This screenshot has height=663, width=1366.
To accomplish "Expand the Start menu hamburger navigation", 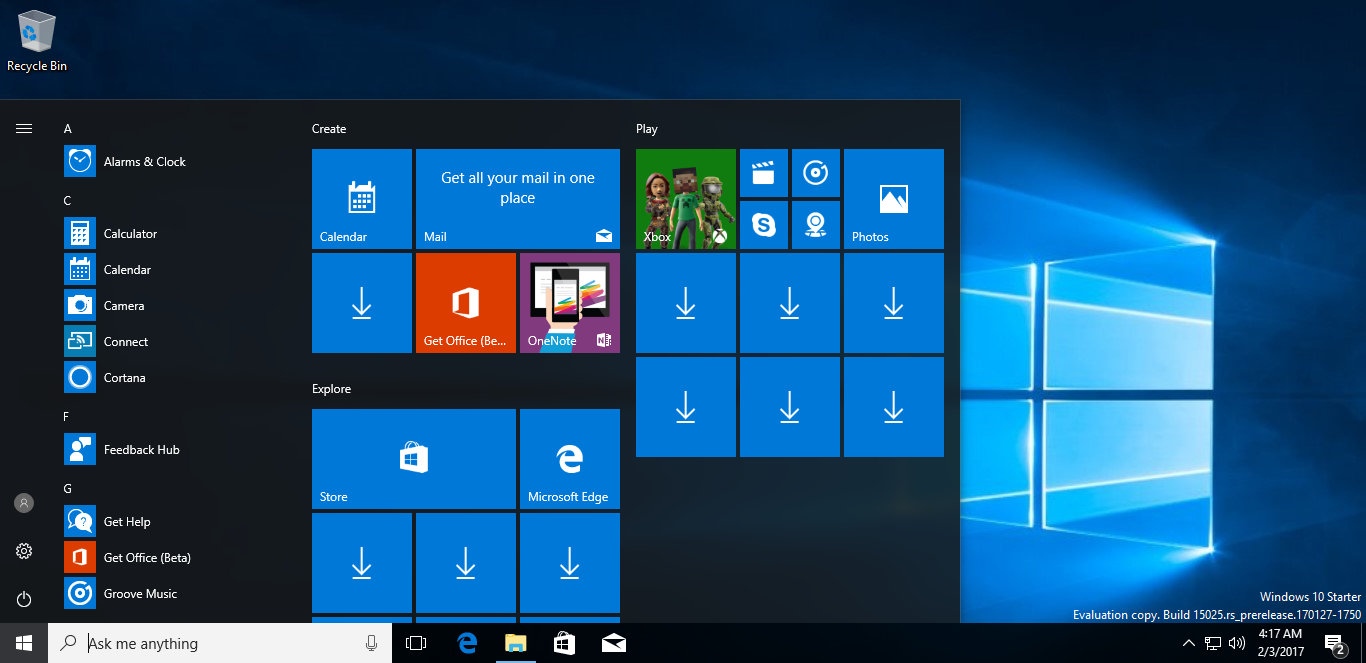I will coord(24,128).
